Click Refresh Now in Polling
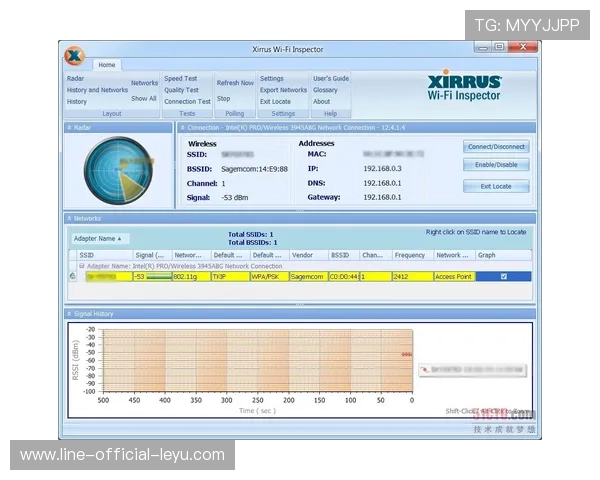This screenshot has width=600, height=480. tap(235, 83)
